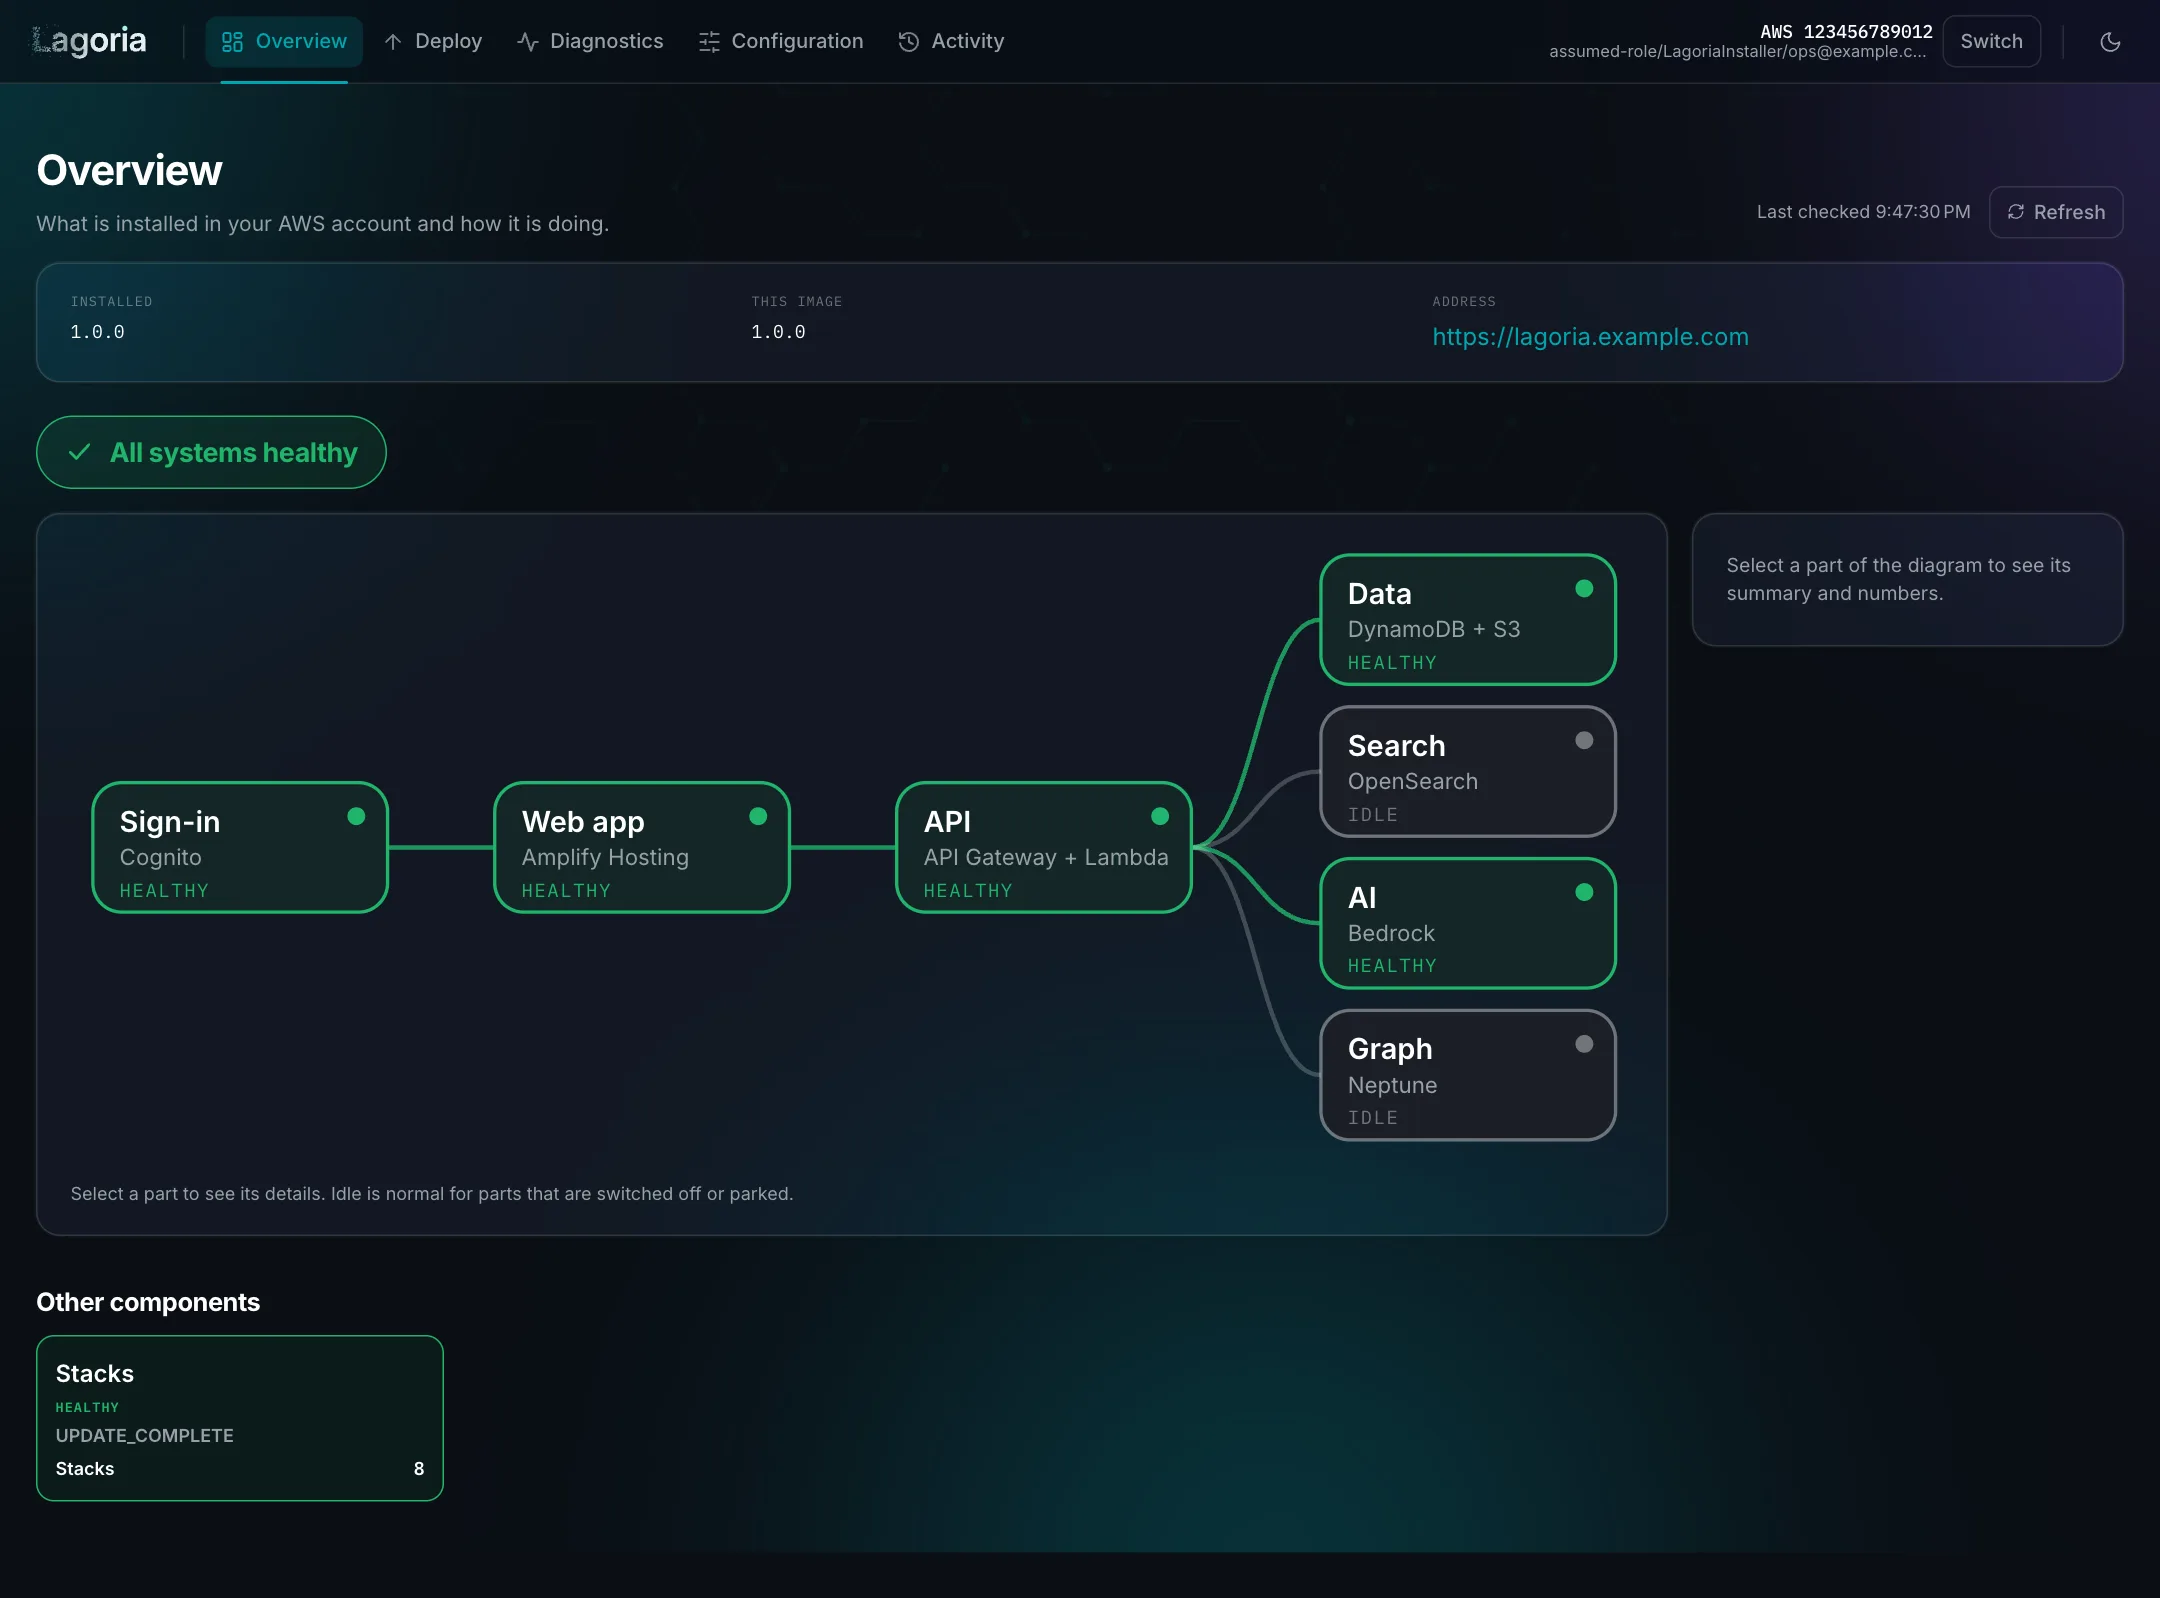Go to the Deploy tab

coord(433,41)
